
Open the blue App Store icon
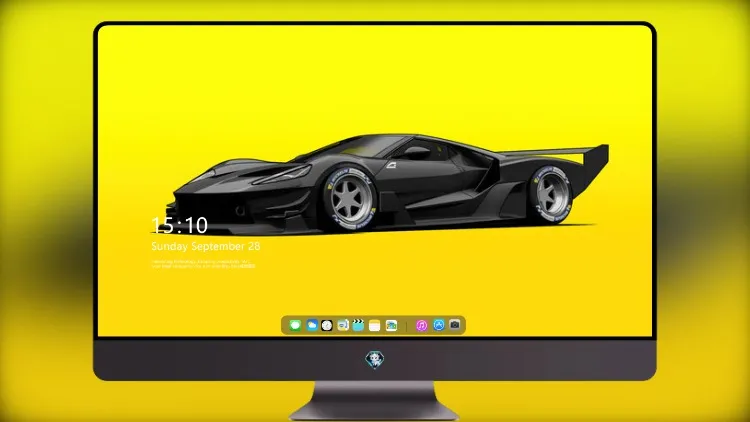tap(439, 325)
